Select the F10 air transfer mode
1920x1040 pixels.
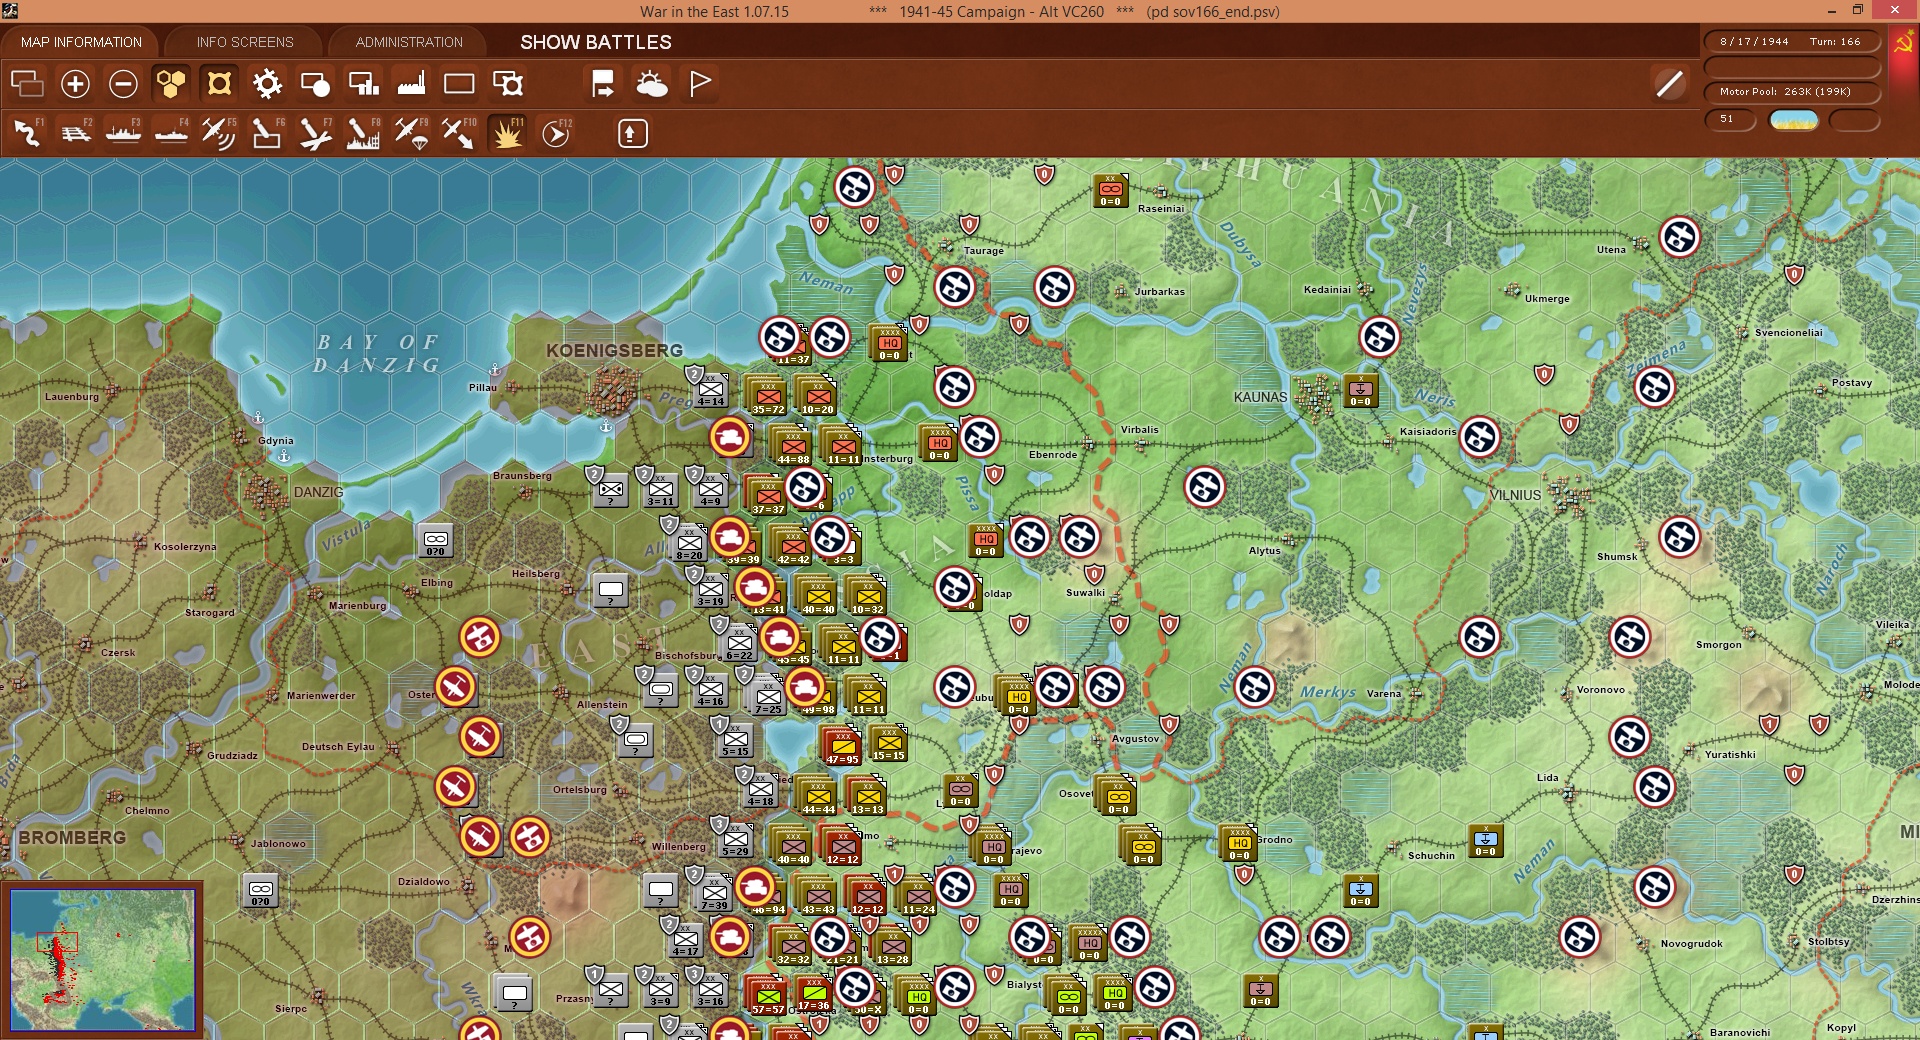point(459,133)
